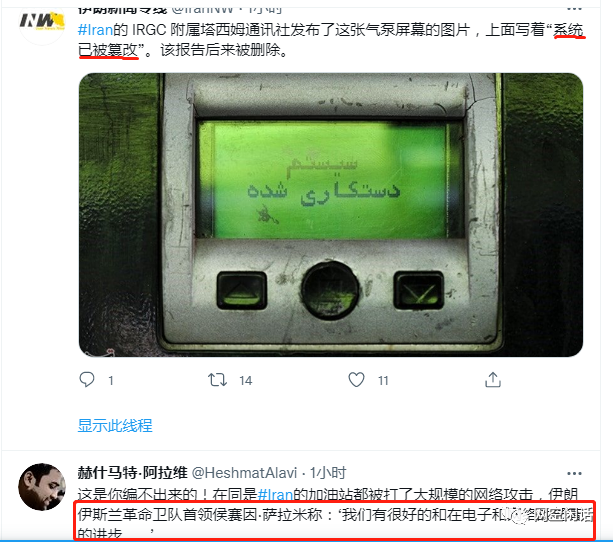Click the reply speech bubble icon
Image resolution: width=613 pixels, height=542 pixels.
[x=87, y=380]
